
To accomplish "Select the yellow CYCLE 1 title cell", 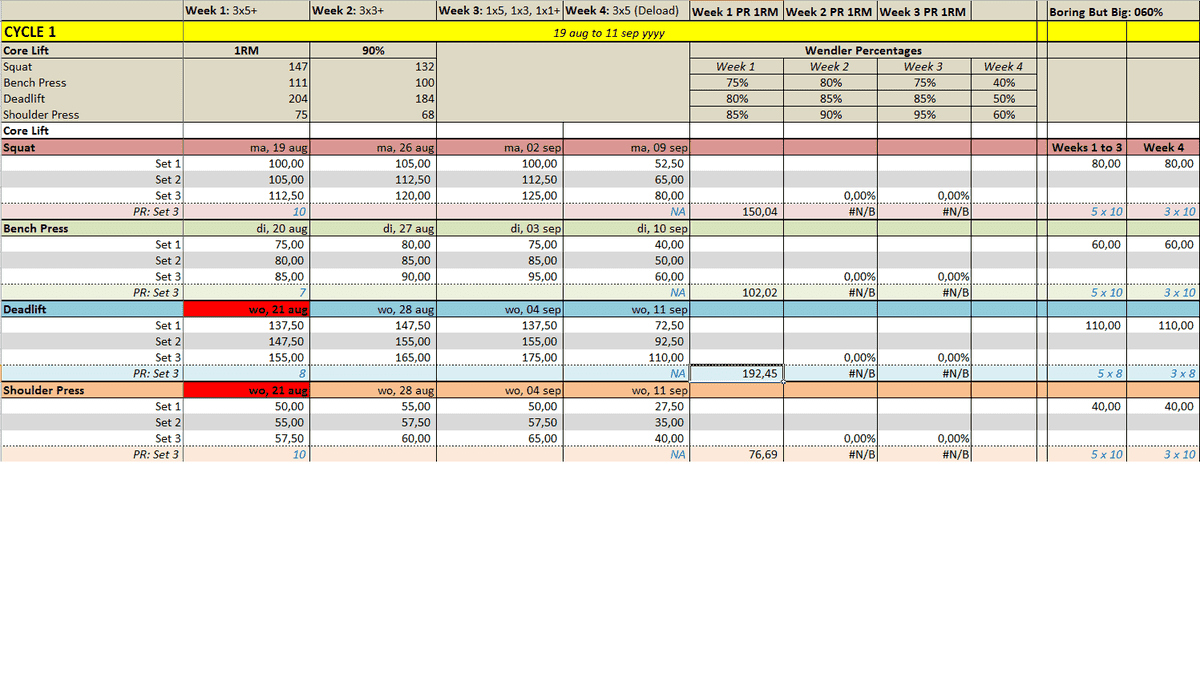I will click(92, 31).
